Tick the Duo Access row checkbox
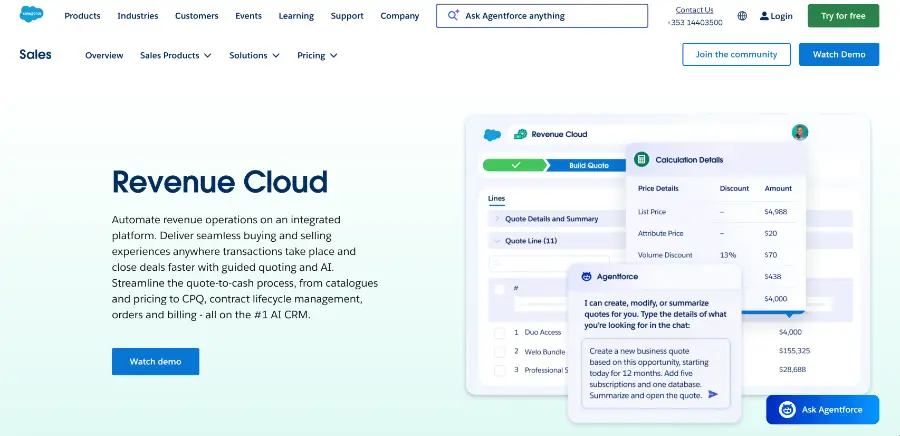This screenshot has width=900, height=436. [499, 333]
